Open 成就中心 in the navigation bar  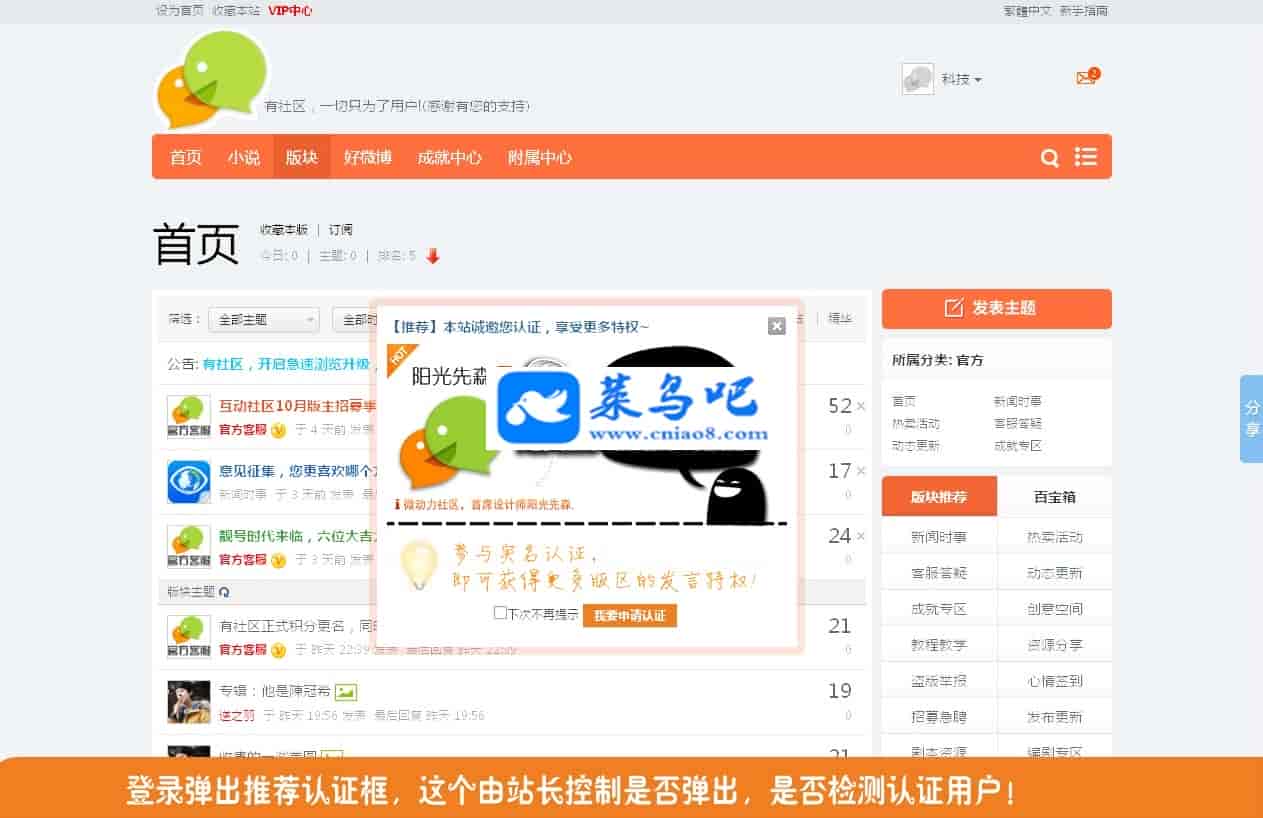point(449,158)
